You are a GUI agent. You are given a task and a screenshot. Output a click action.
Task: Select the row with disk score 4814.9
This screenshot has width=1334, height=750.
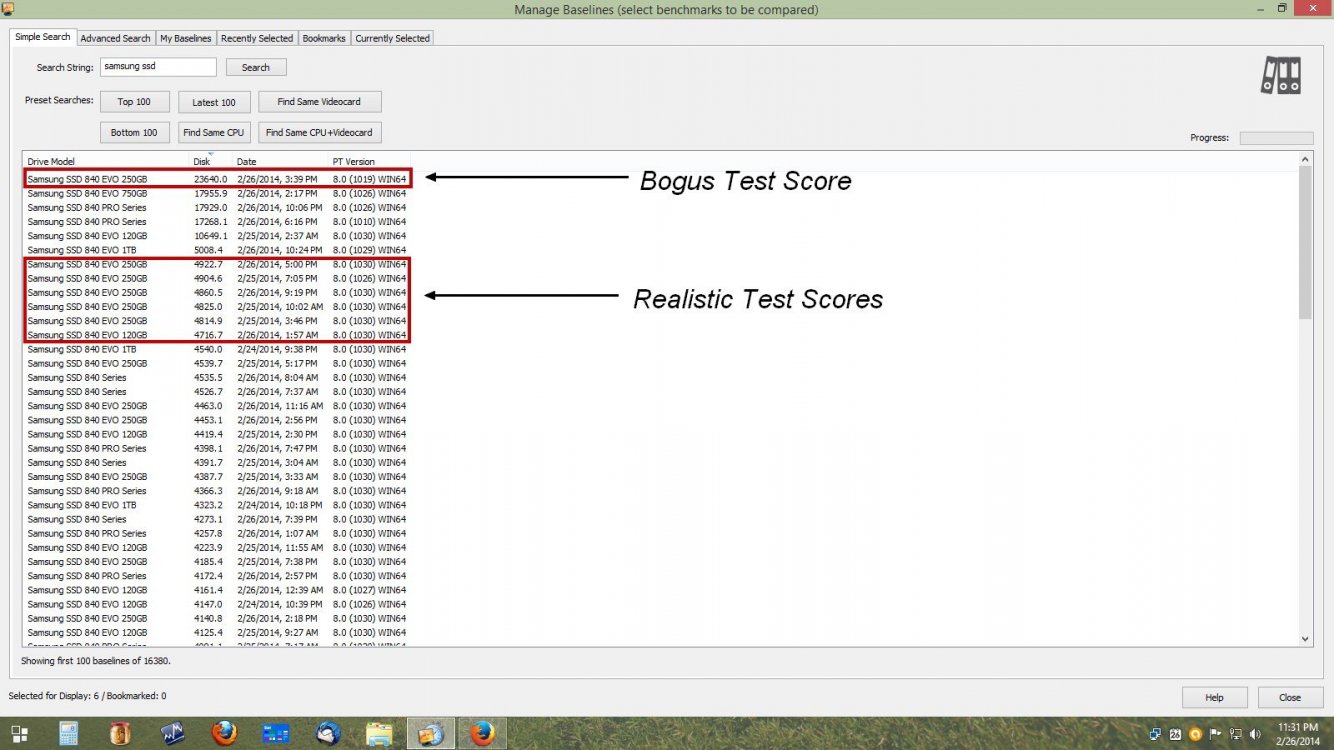[x=217, y=320]
